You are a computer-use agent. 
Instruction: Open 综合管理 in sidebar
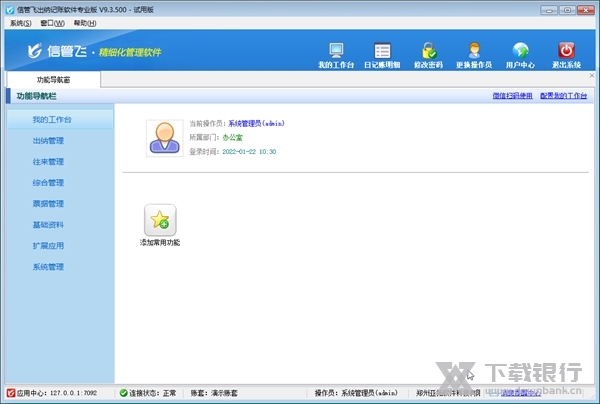(x=48, y=182)
